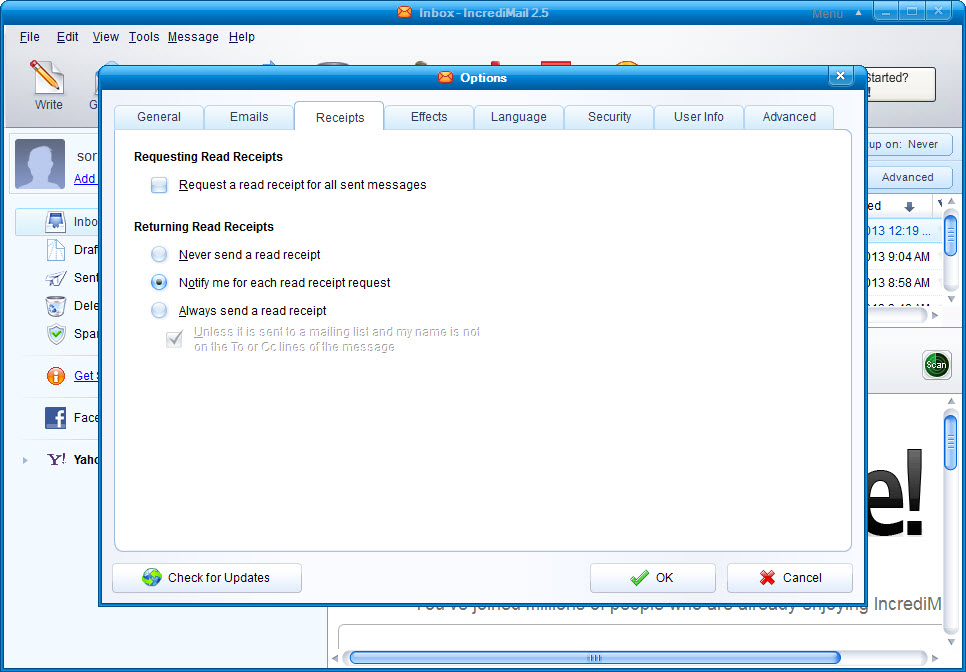
Task: Click the preview pane scroll down arrow
Action: pos(951,642)
